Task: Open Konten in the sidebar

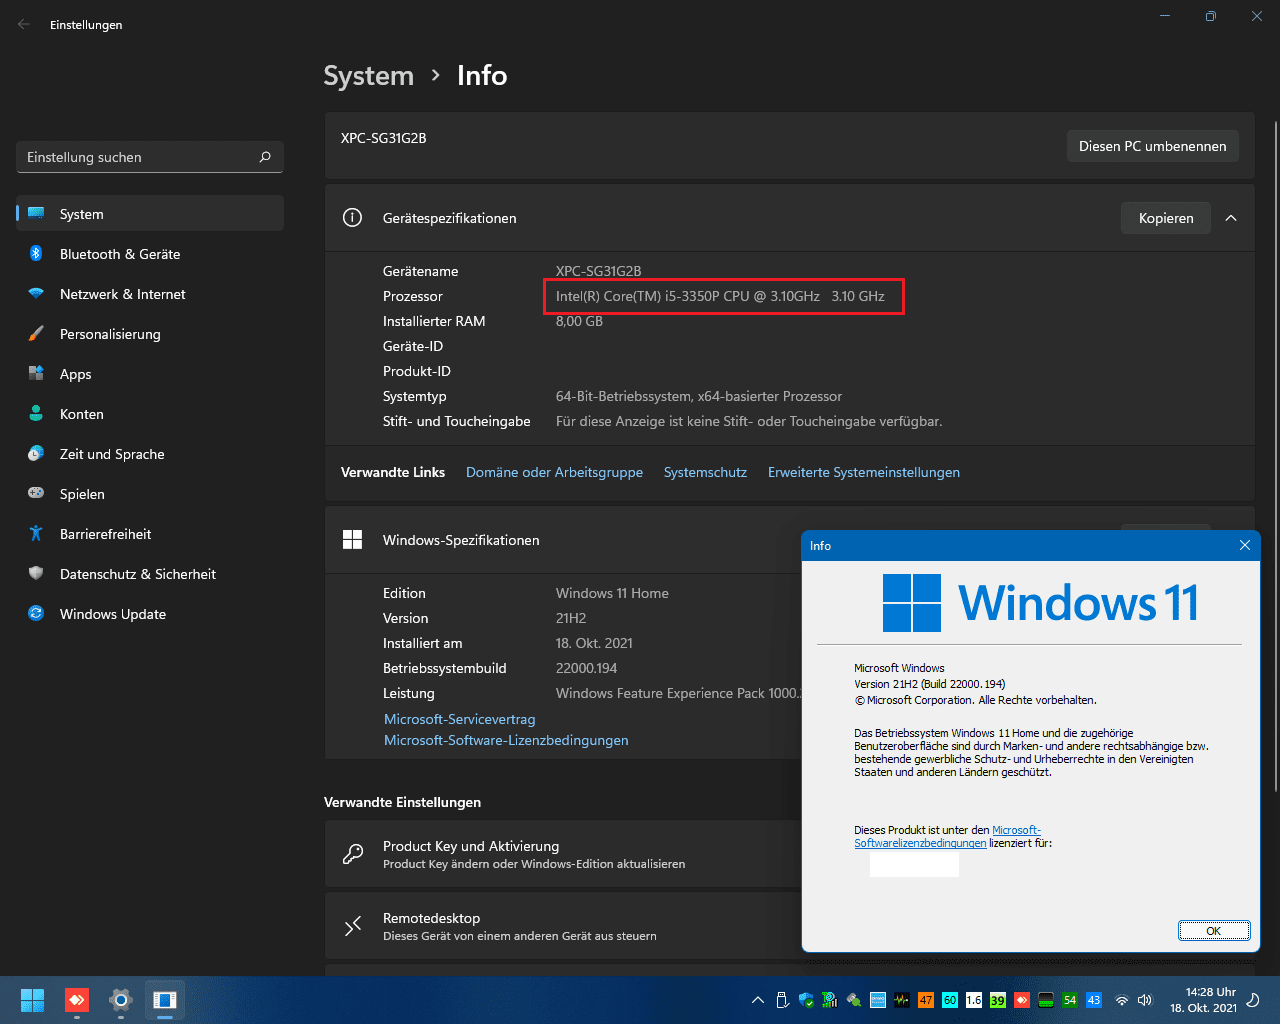Action: (150, 414)
